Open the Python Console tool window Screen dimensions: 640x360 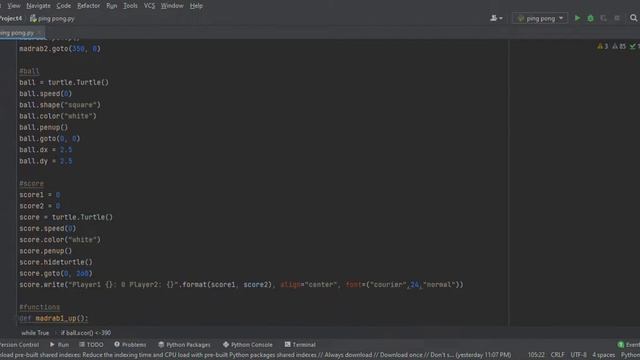pyautogui.click(x=247, y=345)
